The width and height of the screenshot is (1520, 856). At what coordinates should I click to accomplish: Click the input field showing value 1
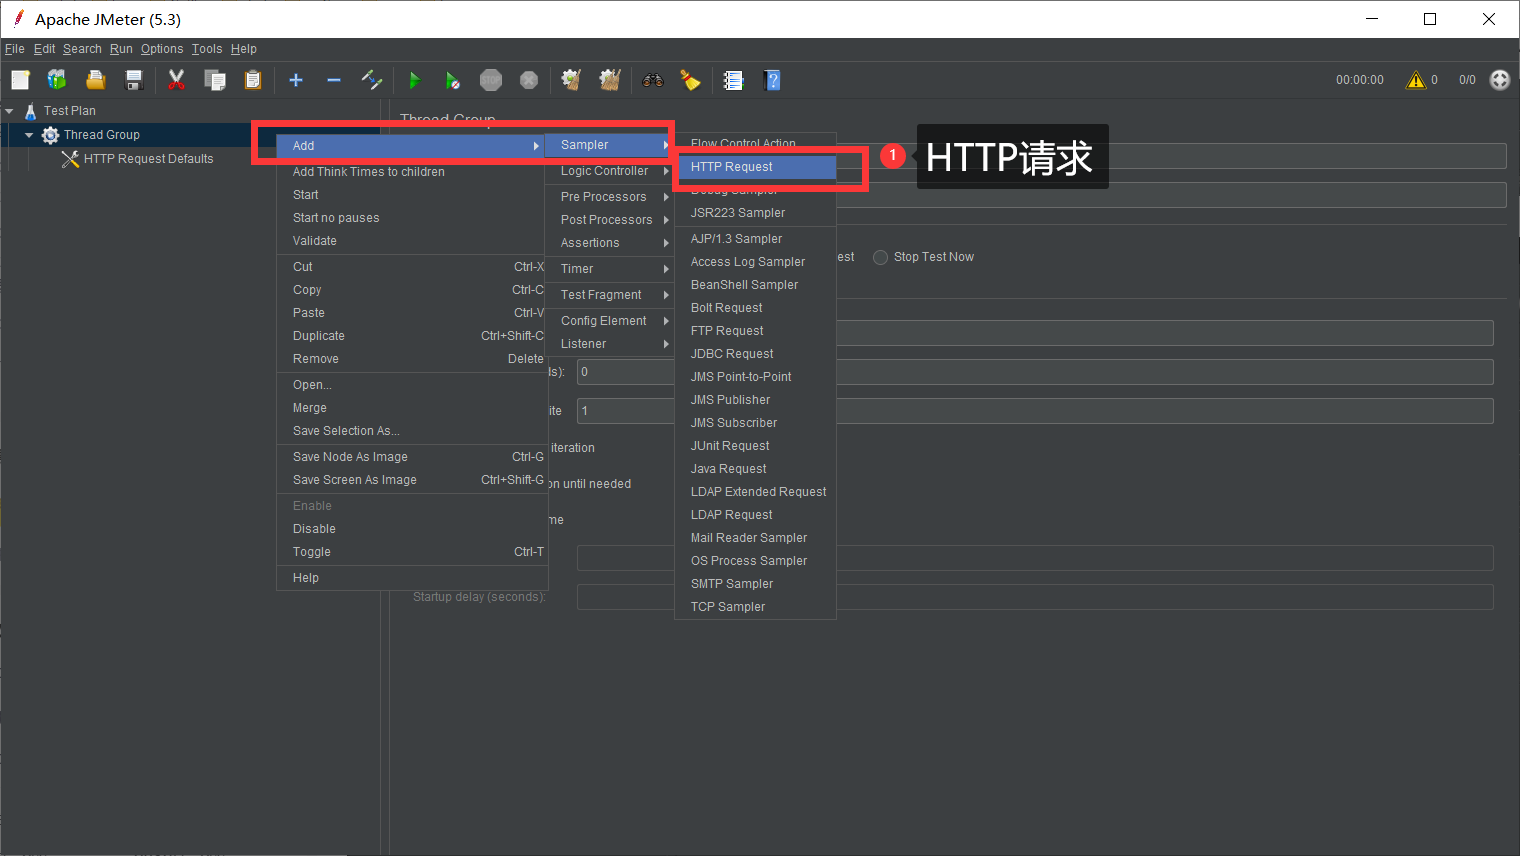pos(1035,411)
